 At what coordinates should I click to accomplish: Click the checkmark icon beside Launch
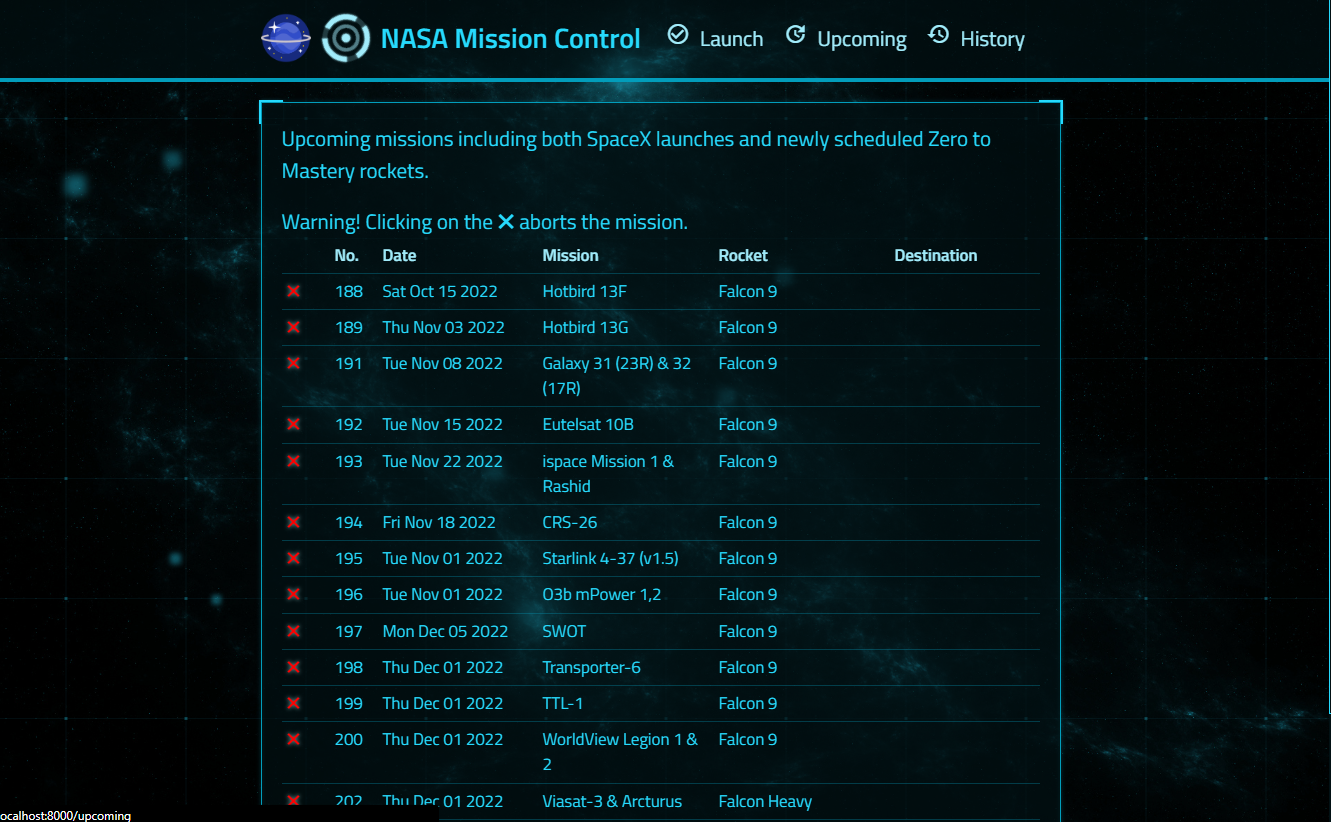pos(678,35)
